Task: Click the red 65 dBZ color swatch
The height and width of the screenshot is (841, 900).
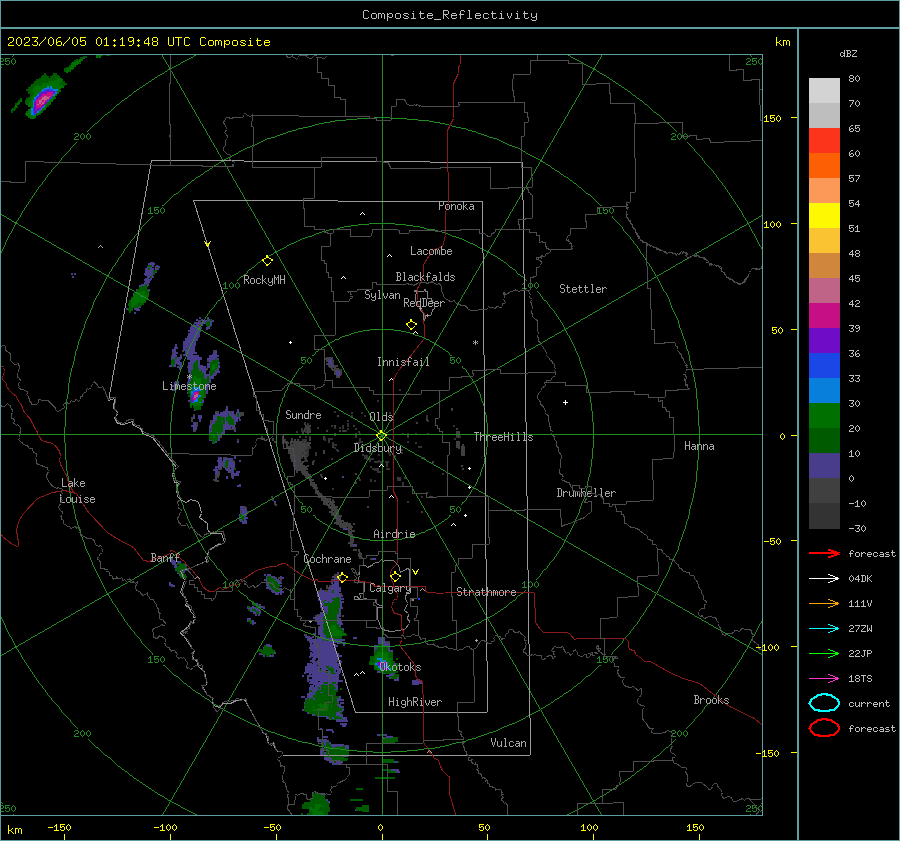Action: pos(824,141)
